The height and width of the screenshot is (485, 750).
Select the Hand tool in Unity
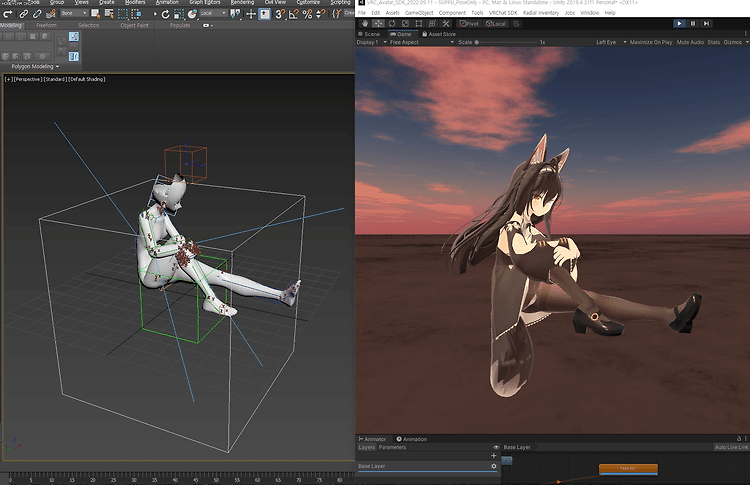(365, 23)
